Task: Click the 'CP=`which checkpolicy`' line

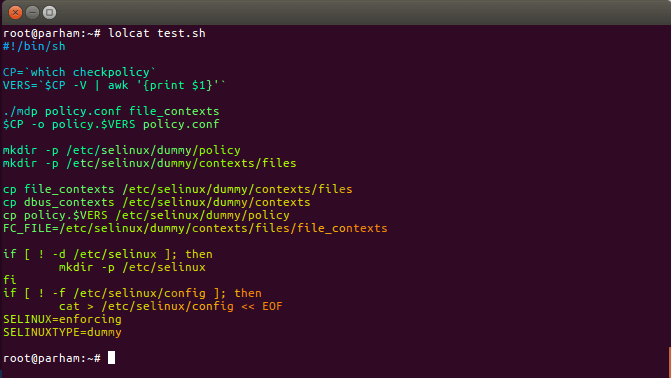Action: 79,72
